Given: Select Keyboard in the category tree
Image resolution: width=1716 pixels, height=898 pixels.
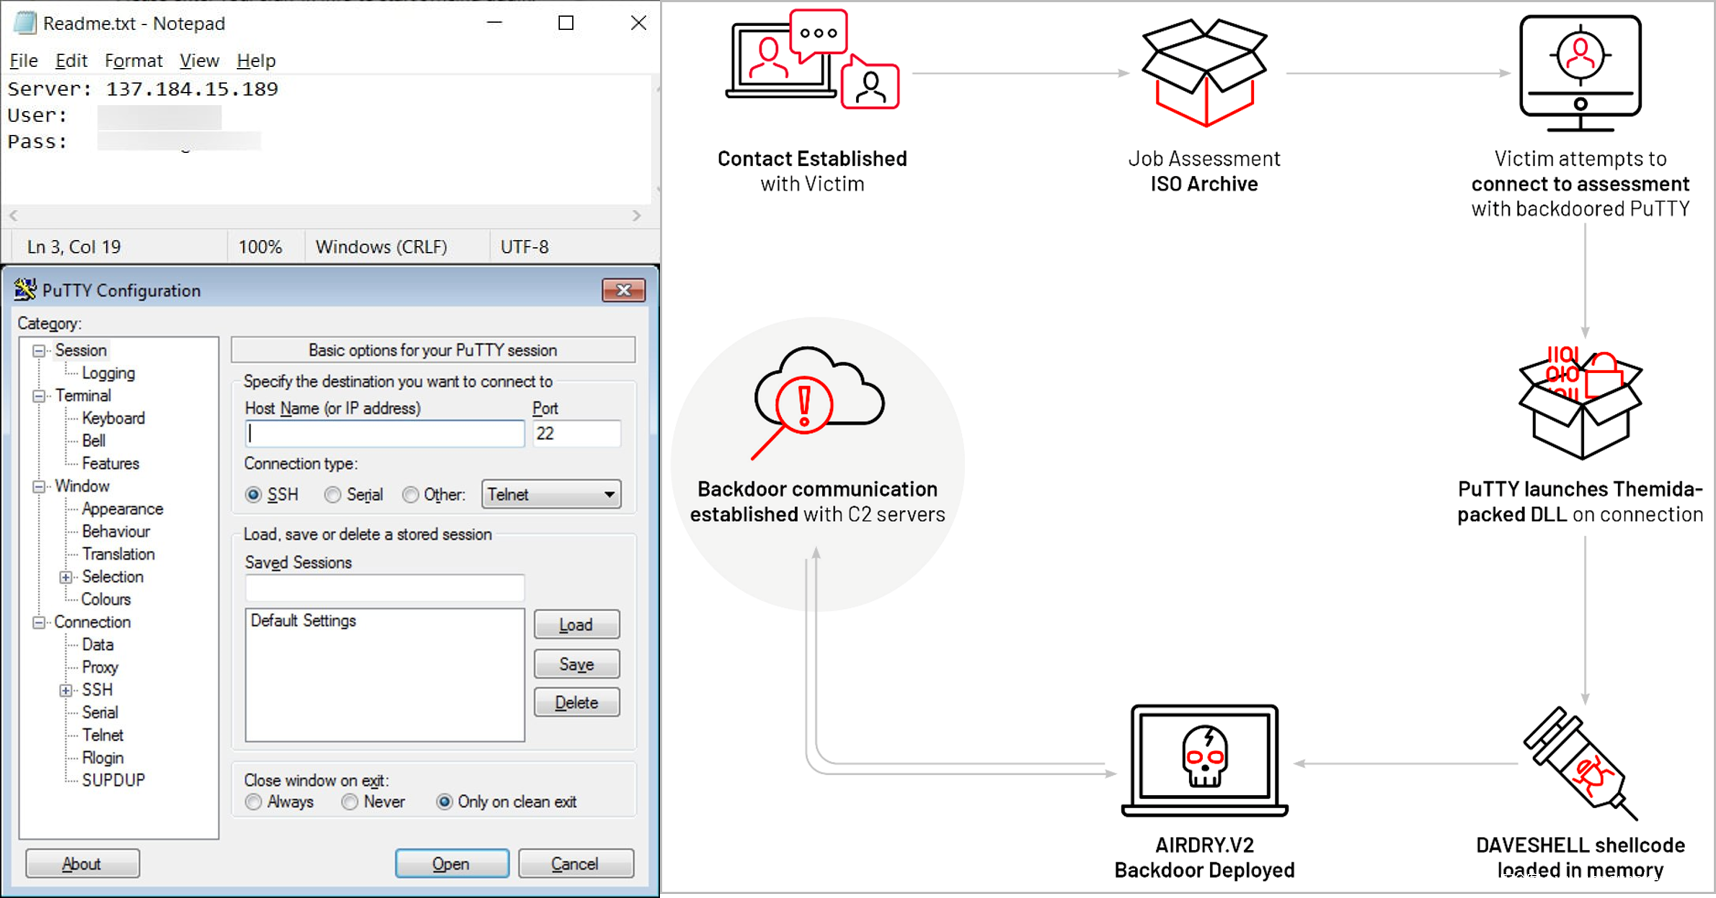Looking at the screenshot, I should [x=113, y=418].
